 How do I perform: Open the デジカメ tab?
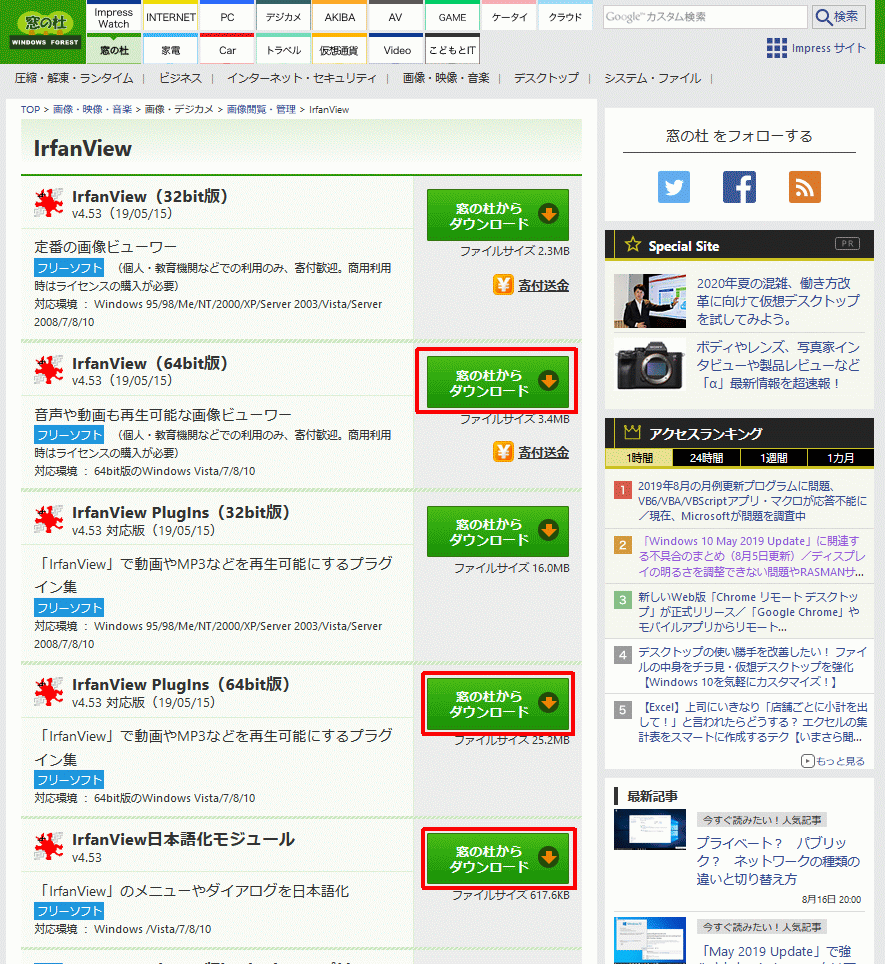283,17
